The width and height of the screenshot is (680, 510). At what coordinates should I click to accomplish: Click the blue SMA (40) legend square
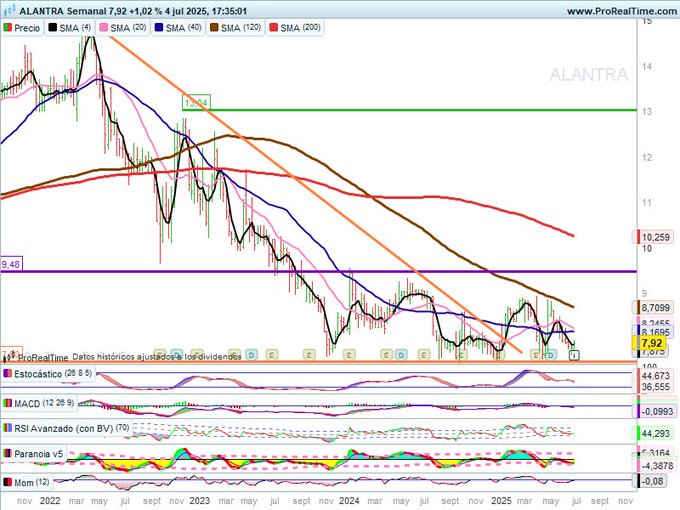click(x=159, y=28)
